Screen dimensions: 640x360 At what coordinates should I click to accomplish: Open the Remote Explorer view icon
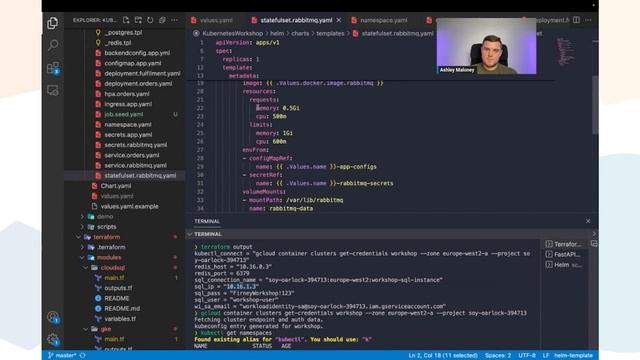pyautogui.click(x=53, y=90)
